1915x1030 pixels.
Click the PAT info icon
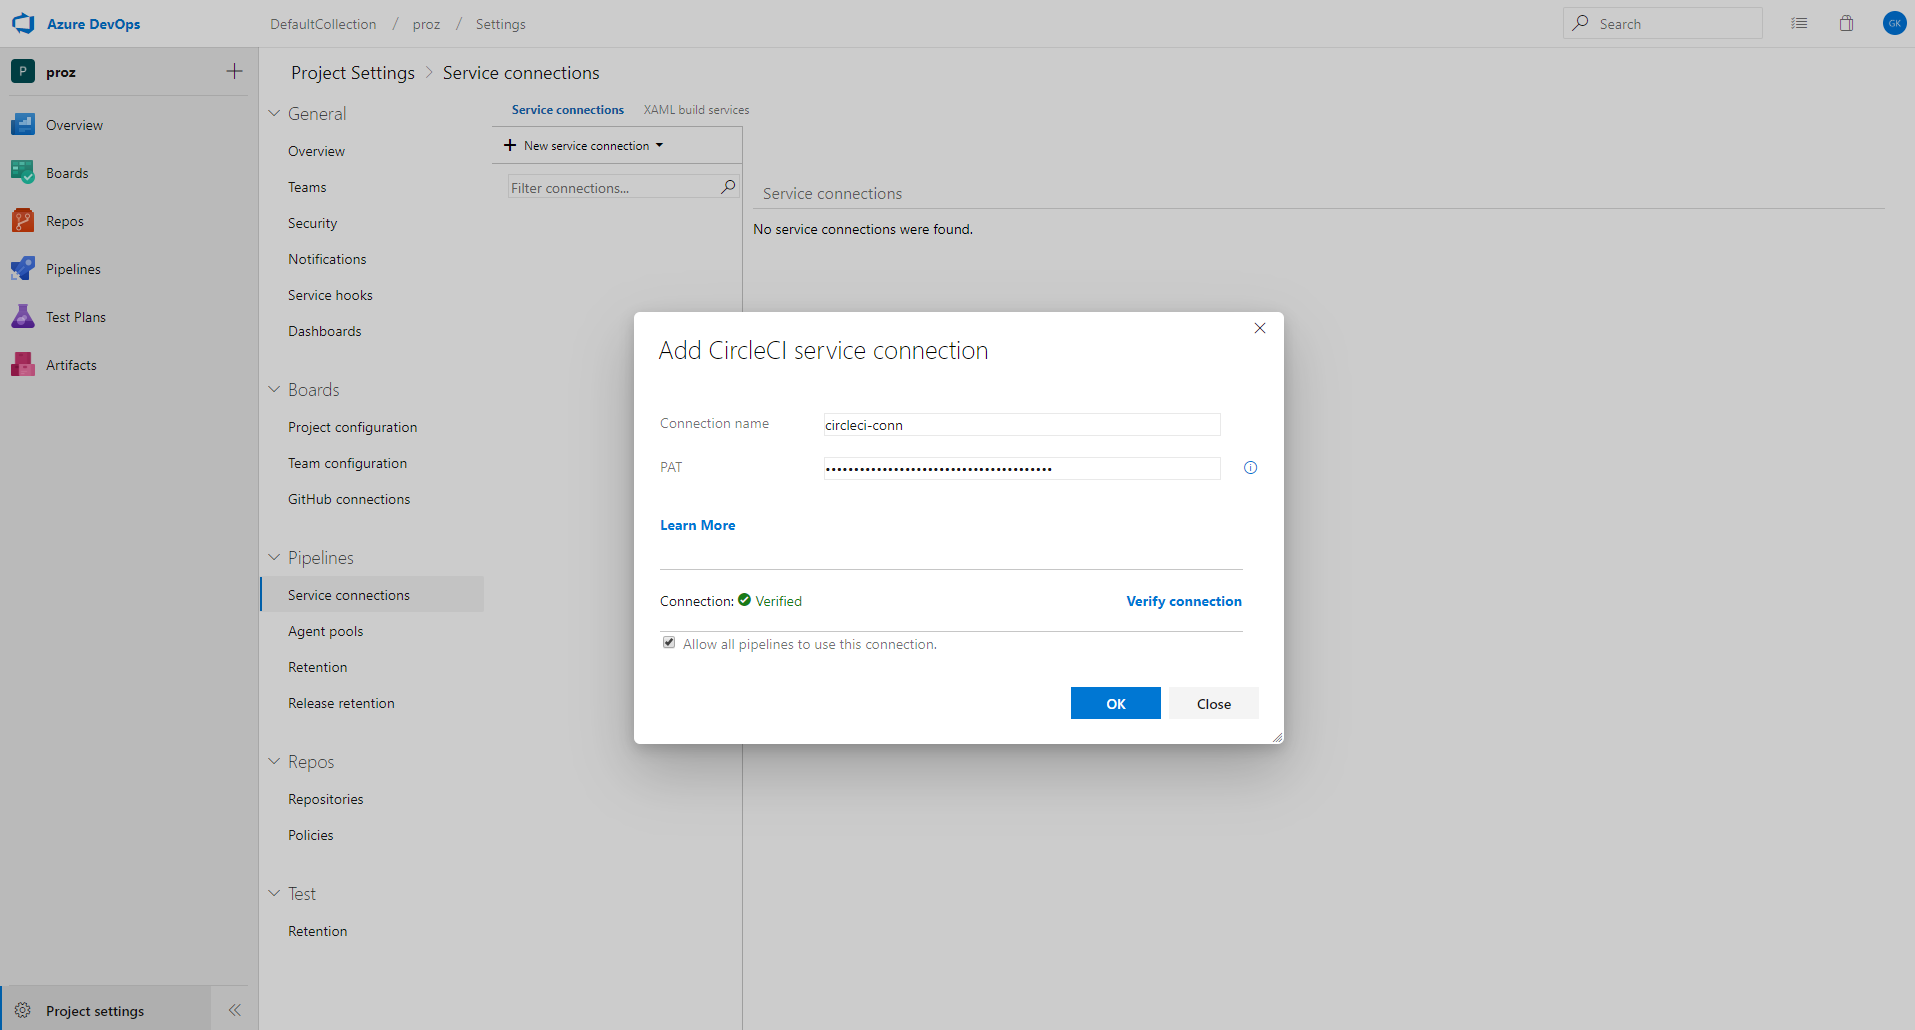pyautogui.click(x=1250, y=468)
